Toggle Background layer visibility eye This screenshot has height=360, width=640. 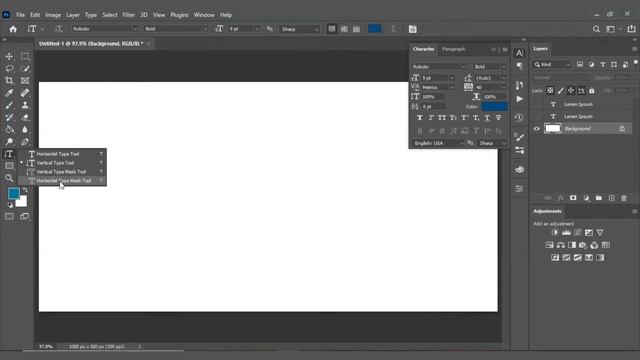pyautogui.click(x=537, y=129)
